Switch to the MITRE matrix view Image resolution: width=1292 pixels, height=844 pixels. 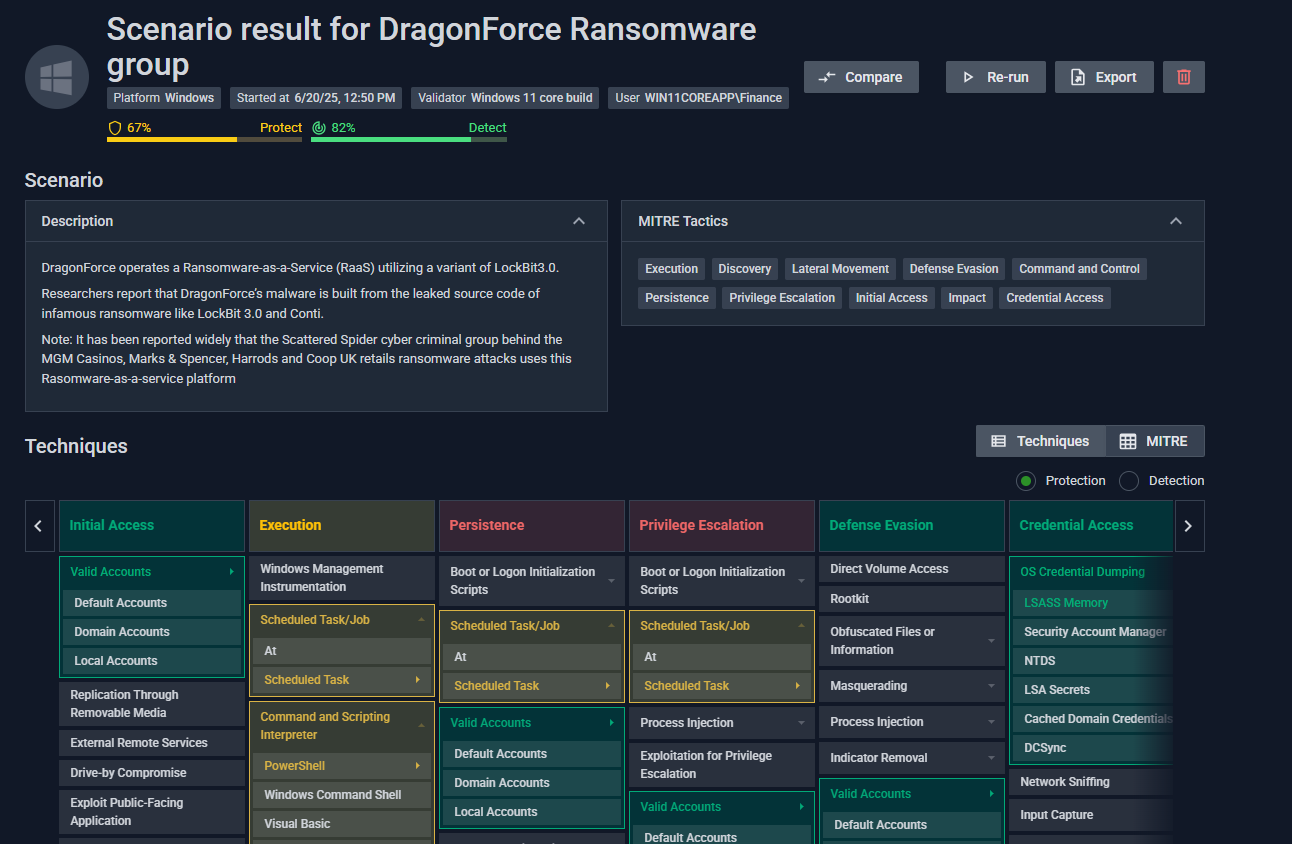(1154, 441)
